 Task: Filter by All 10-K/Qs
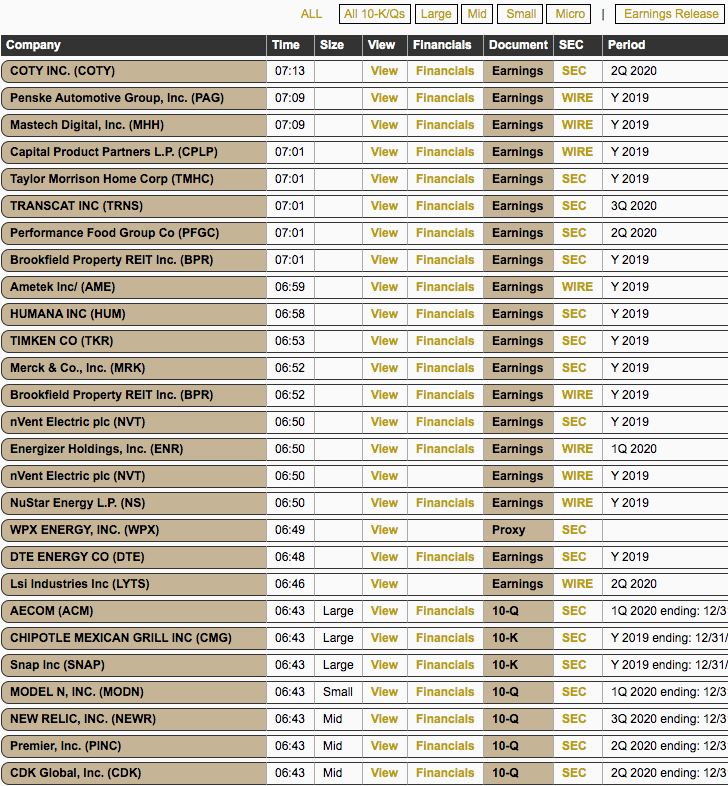[375, 14]
